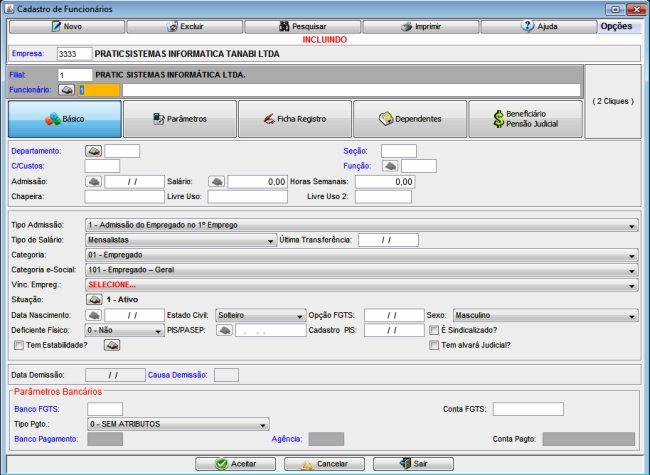Open the Tipo Pgto. dropdown
Image resolution: width=650 pixels, height=475 pixels.
[x=178, y=424]
